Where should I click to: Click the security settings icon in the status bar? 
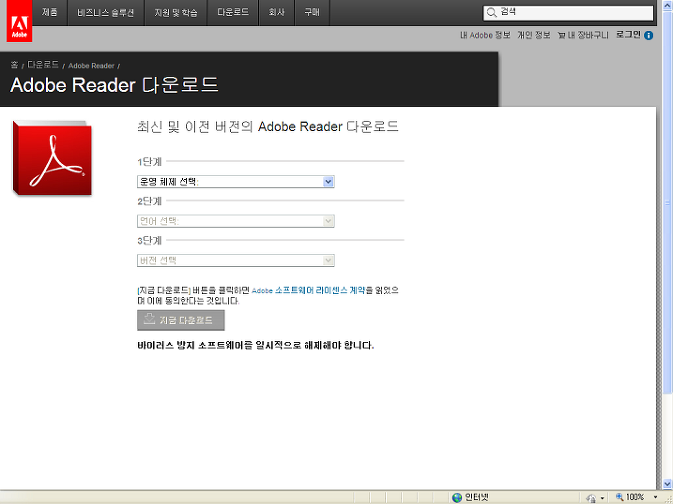[x=591, y=498]
